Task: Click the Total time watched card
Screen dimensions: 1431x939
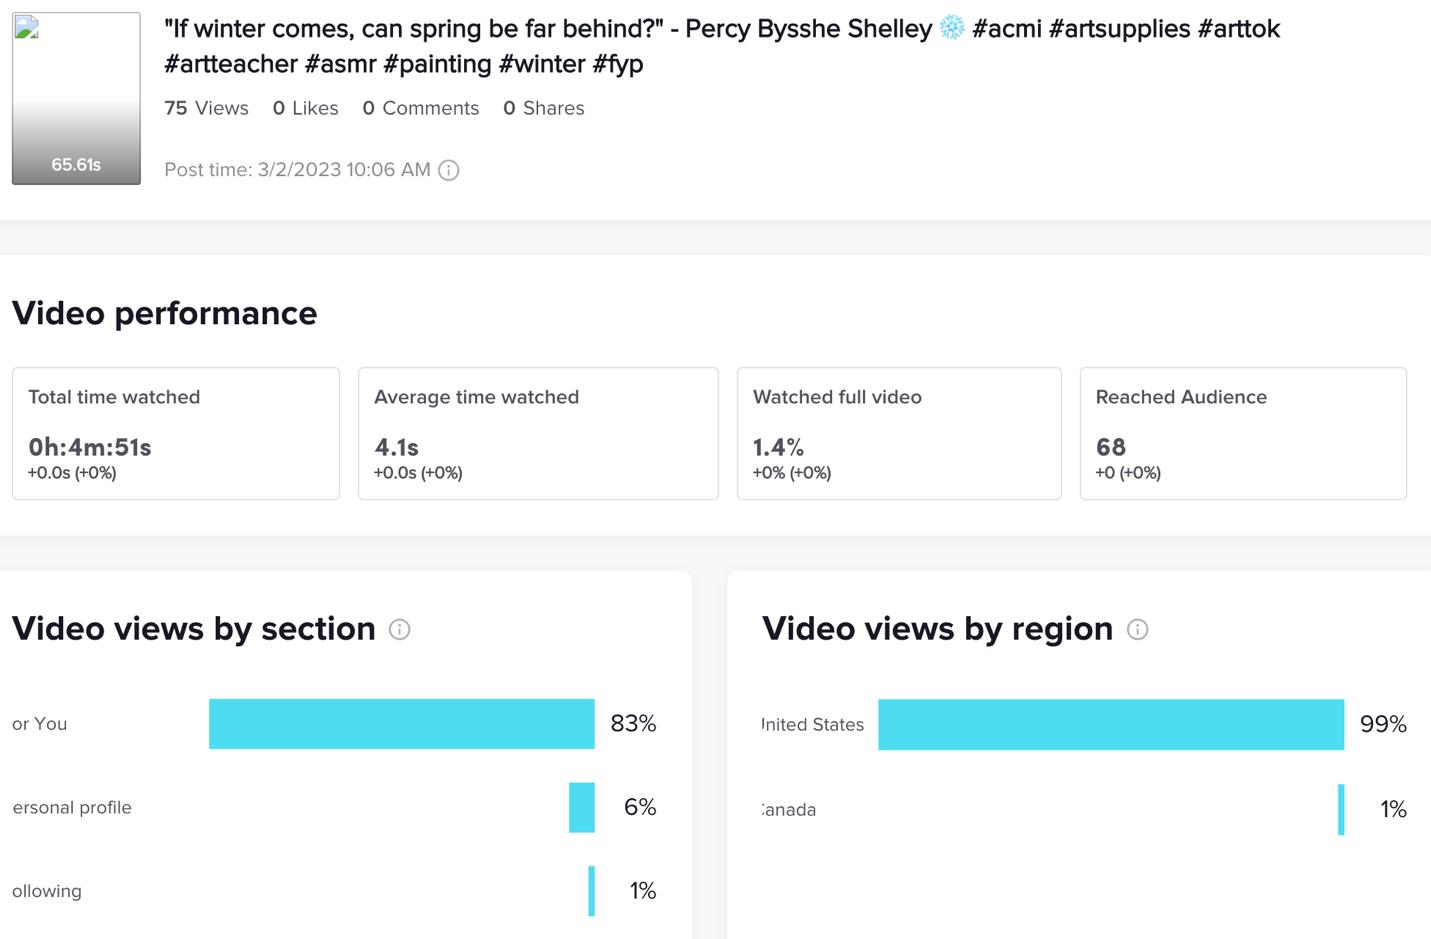Action: pyautogui.click(x=176, y=433)
